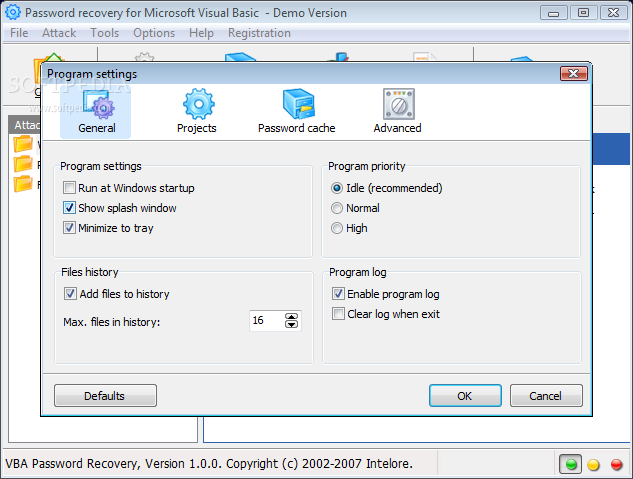Open the Help menu
This screenshot has height=479, width=633.
(201, 33)
